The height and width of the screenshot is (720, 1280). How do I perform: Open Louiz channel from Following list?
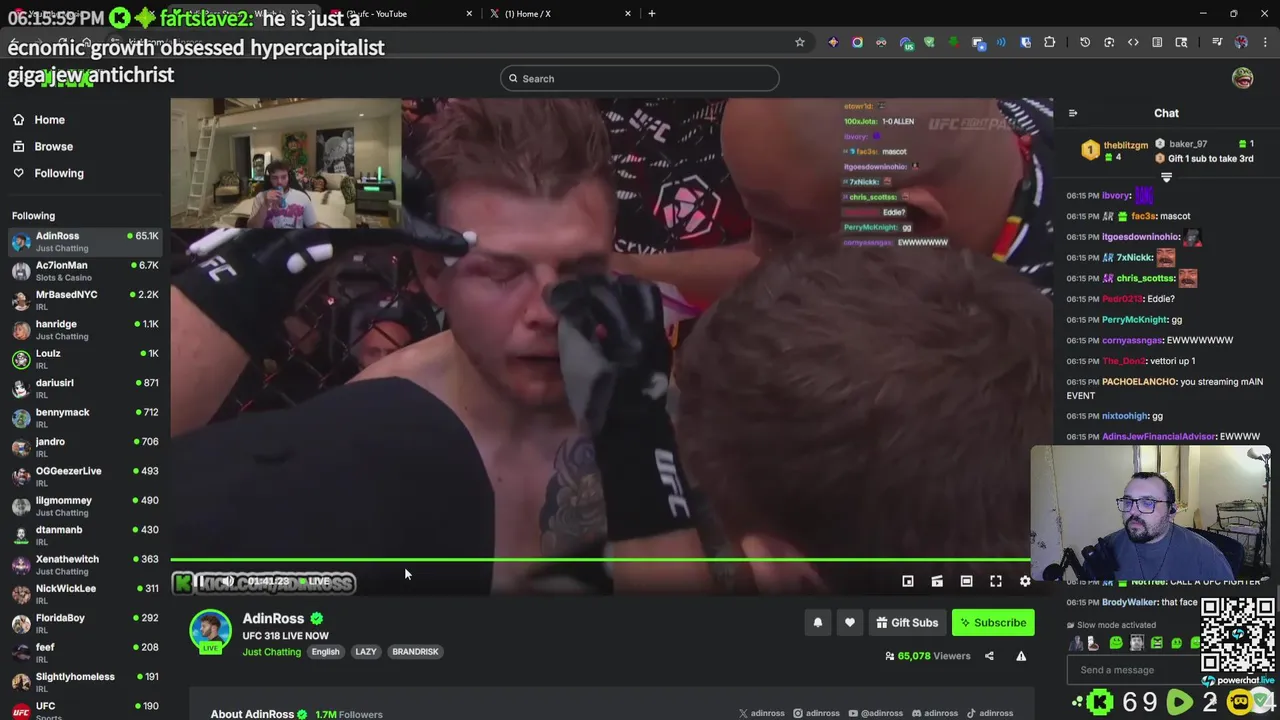tap(85, 358)
